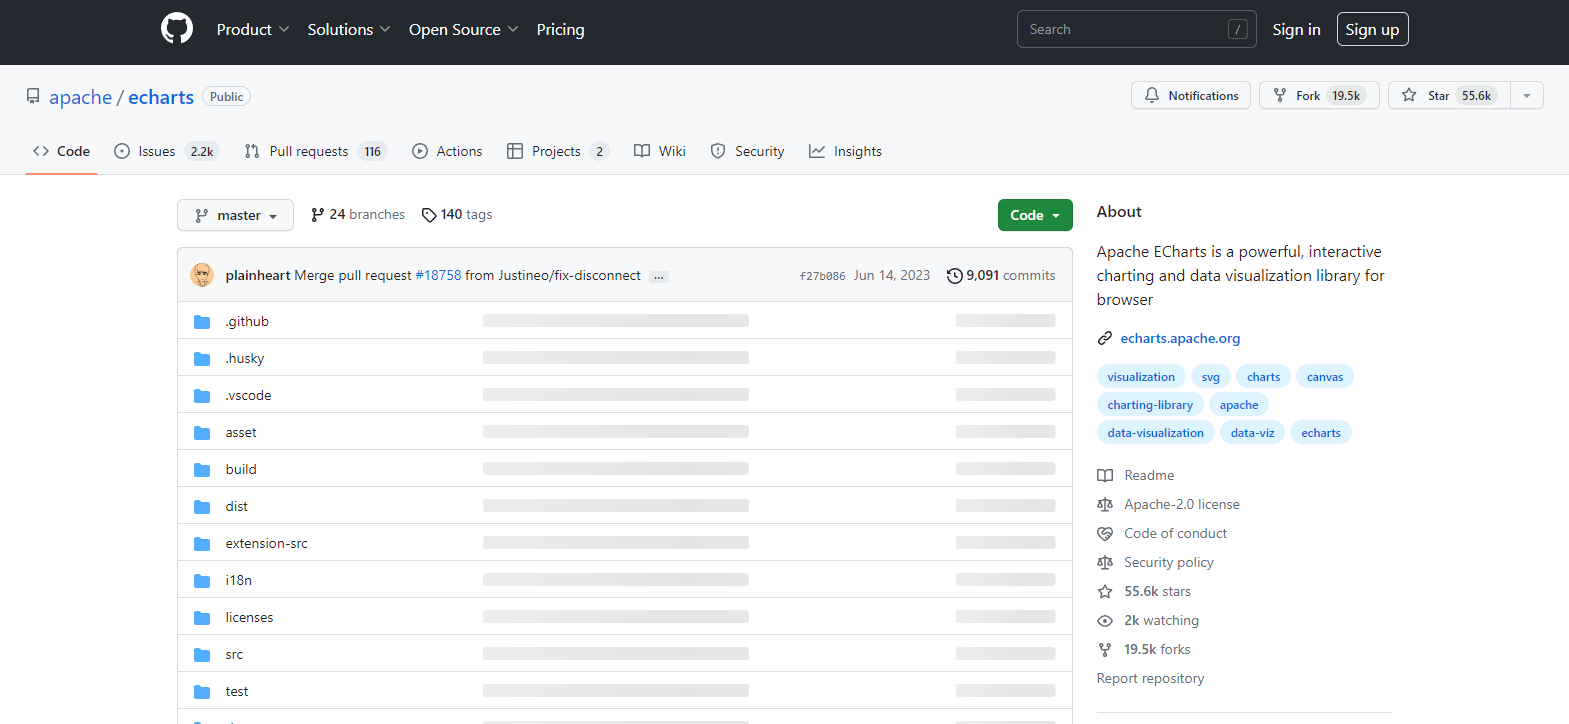Viewport: 1569px width, 724px height.
Task: Click the dist folder icon
Action: click(x=202, y=507)
